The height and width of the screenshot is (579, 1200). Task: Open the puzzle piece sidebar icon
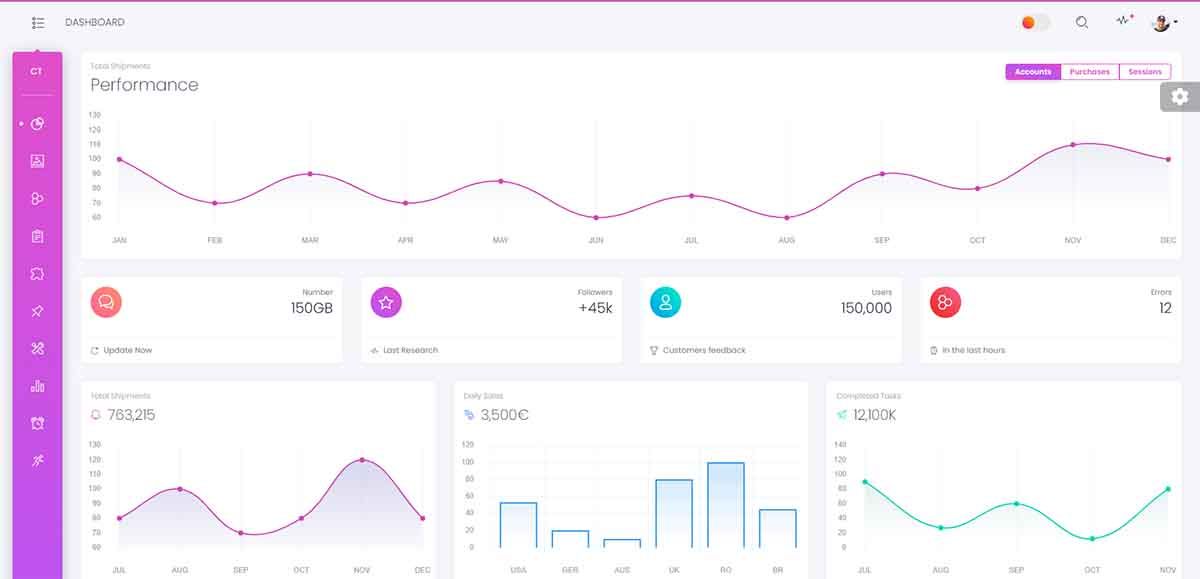[37, 274]
